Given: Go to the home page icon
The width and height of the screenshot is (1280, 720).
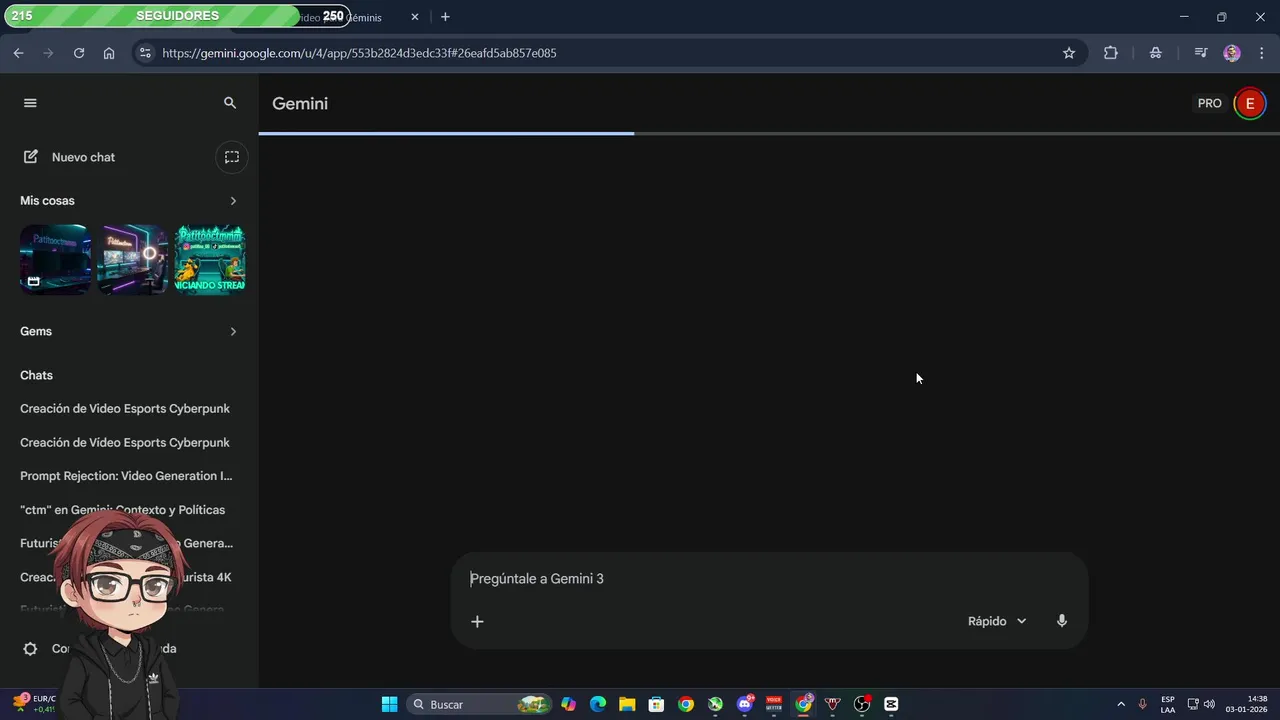Looking at the screenshot, I should tap(109, 53).
